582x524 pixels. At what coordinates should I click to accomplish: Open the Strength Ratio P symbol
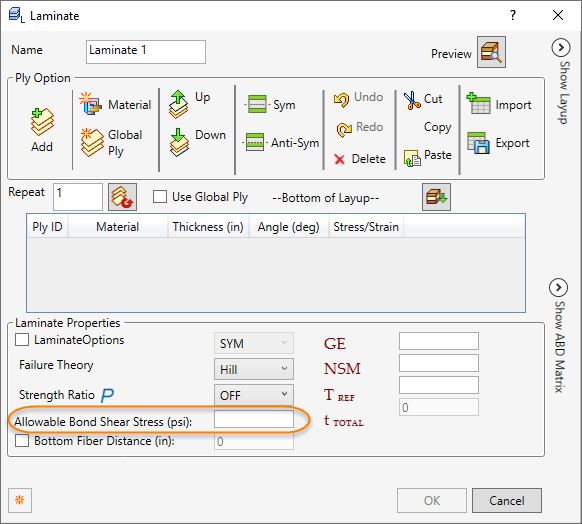107,394
